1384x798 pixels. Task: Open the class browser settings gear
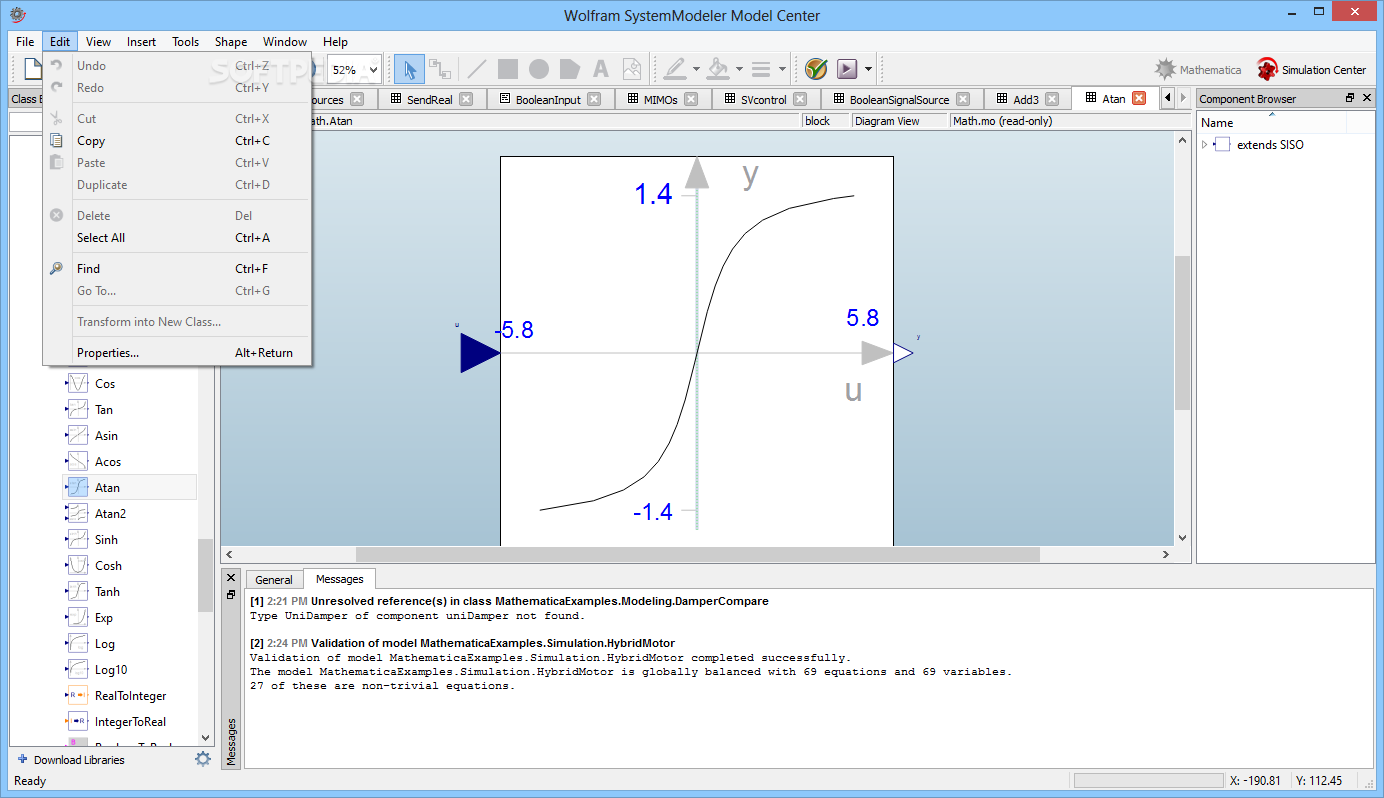(203, 759)
